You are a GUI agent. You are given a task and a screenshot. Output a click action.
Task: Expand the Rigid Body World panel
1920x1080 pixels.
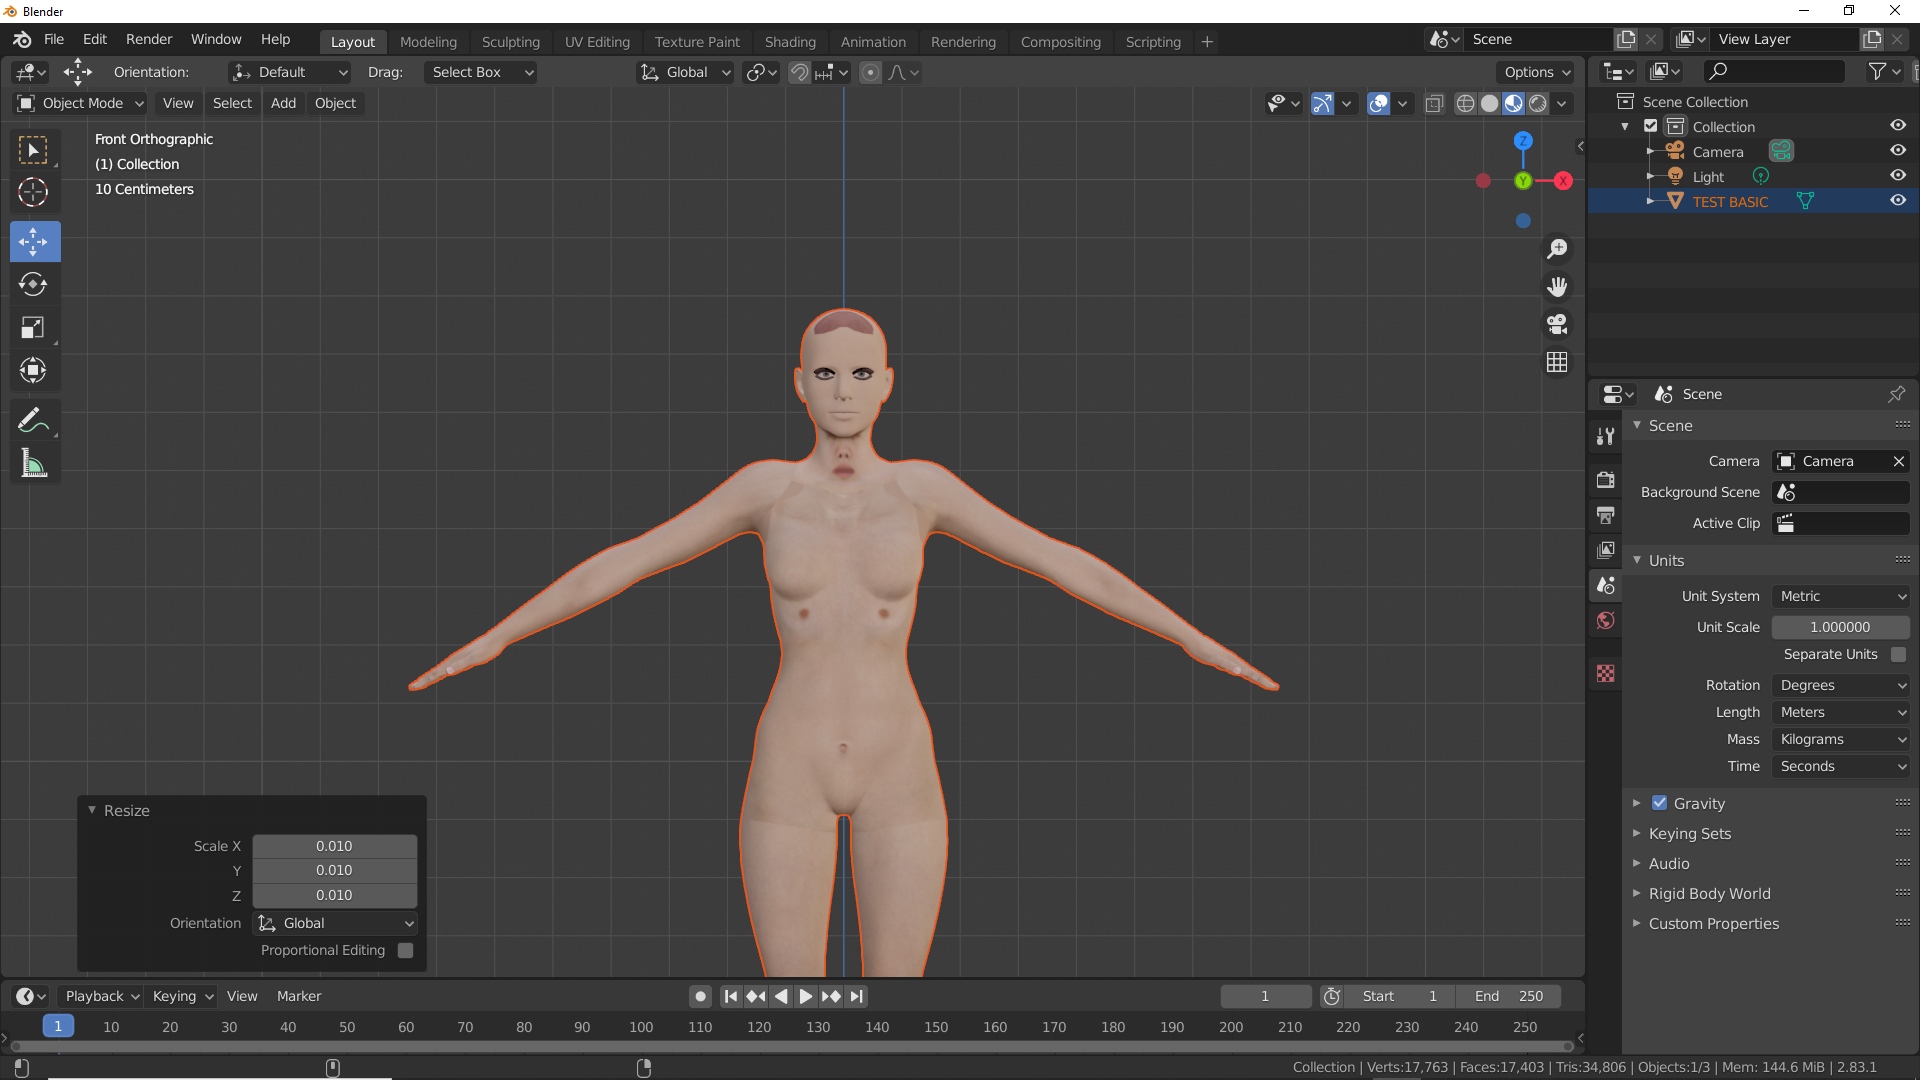pos(1709,893)
